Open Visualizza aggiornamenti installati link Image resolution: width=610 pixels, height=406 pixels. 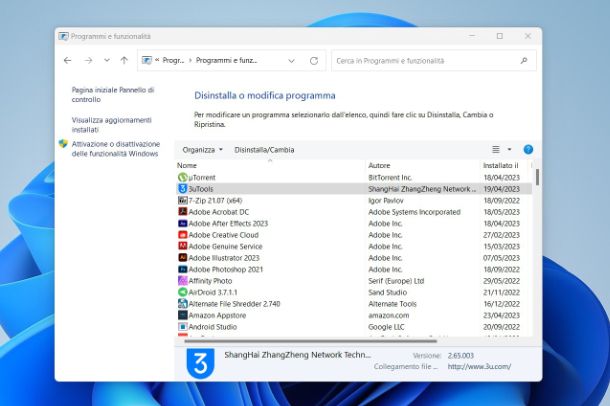click(x=111, y=125)
